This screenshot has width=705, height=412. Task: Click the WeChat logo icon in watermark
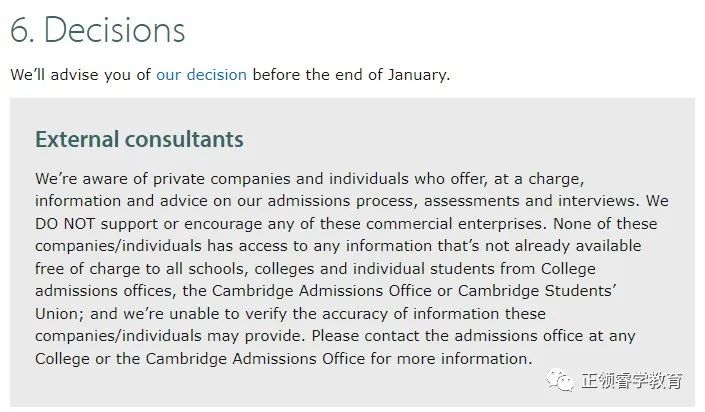point(560,381)
